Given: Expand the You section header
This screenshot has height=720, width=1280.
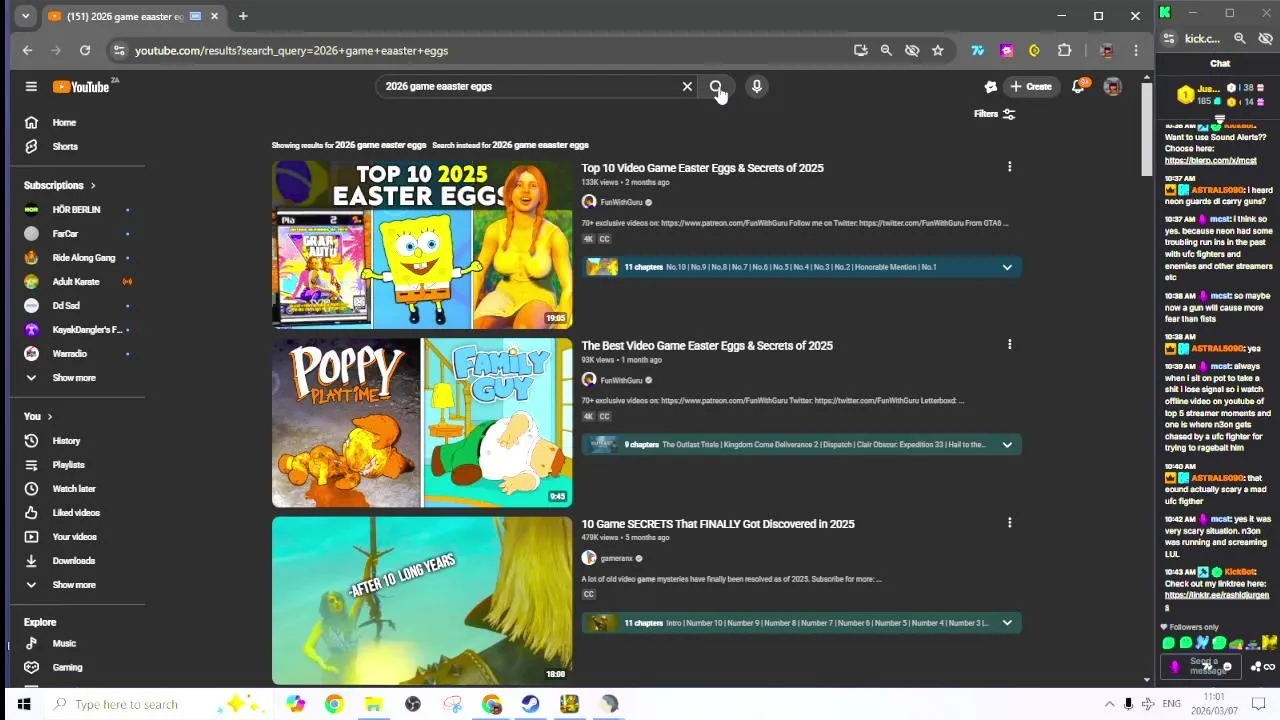Looking at the screenshot, I should [38, 417].
